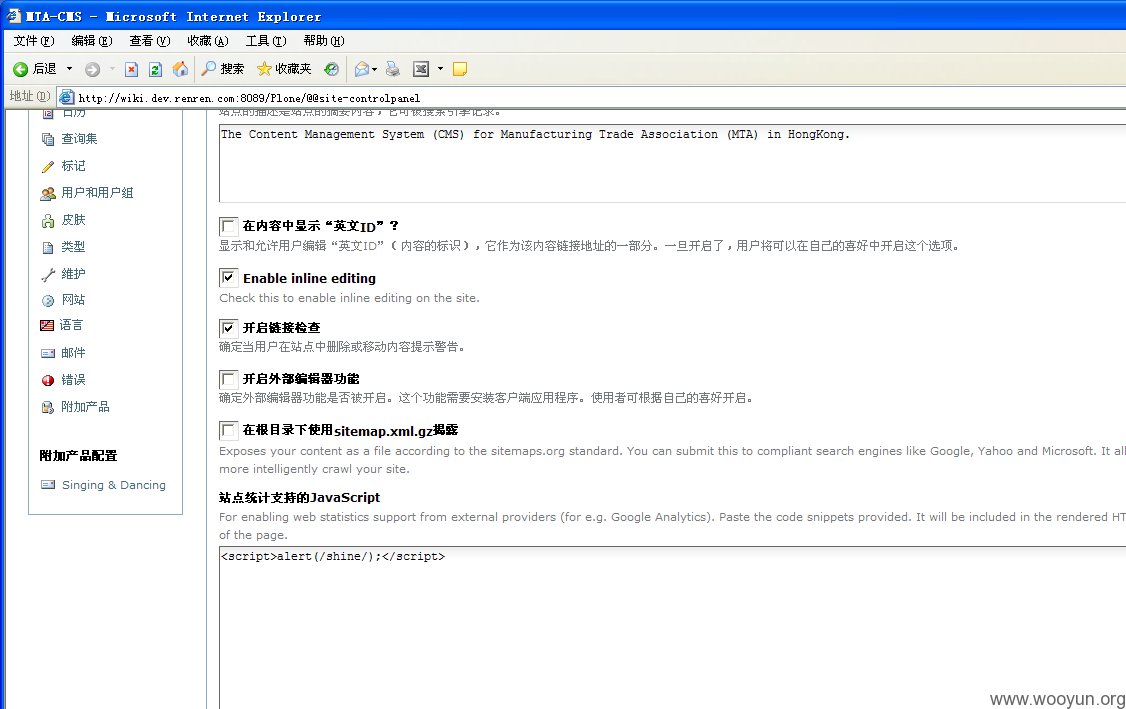The width and height of the screenshot is (1126, 709).
Task: Click the 标记 pencil icon
Action: pos(47,167)
